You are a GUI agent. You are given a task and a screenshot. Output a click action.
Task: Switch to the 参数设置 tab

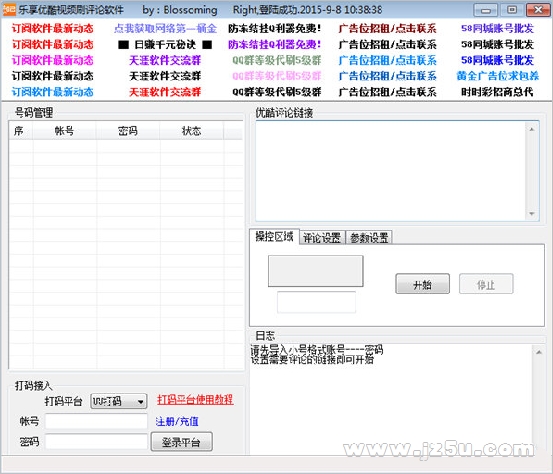point(369,238)
